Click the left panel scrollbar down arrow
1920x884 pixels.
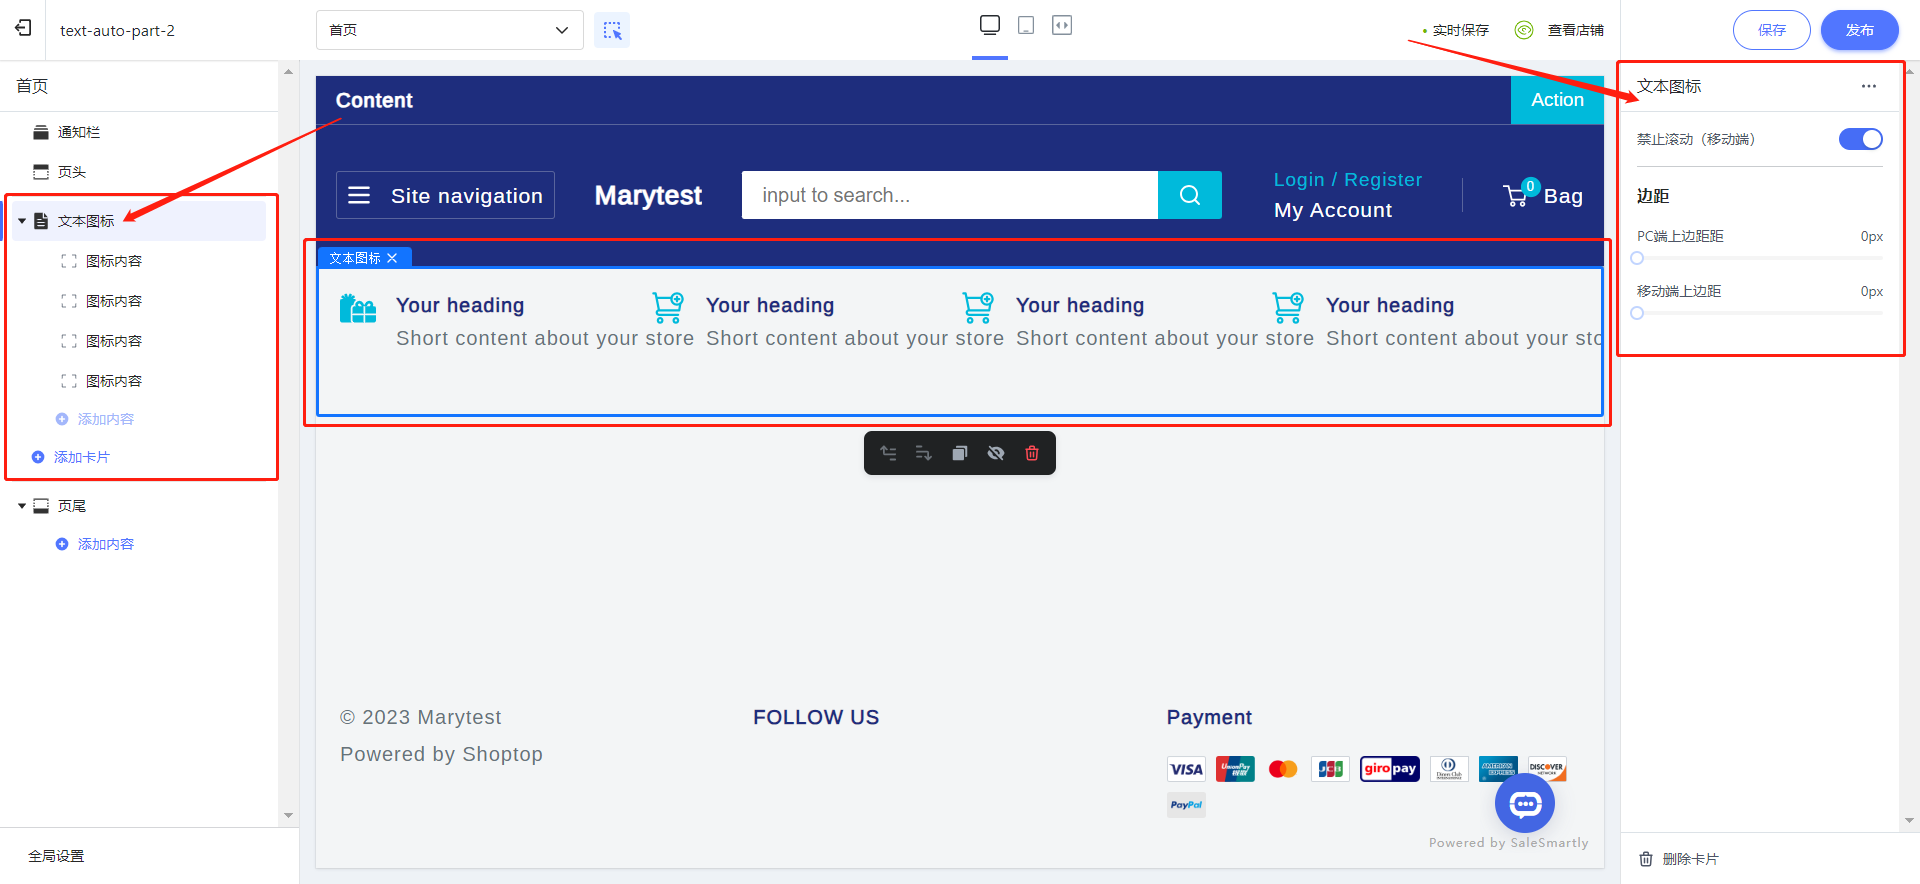pyautogui.click(x=288, y=816)
